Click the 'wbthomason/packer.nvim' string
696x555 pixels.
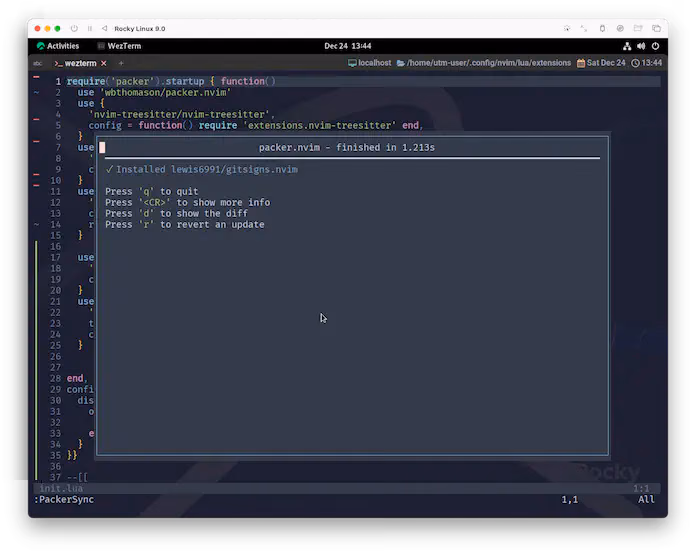coord(166,92)
